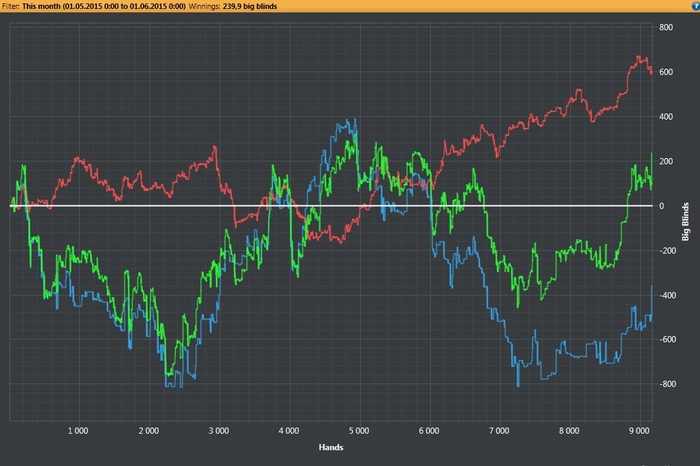Click the '239,9 big blinds' winnings value
This screenshot has height=466, width=700.
coord(250,6)
